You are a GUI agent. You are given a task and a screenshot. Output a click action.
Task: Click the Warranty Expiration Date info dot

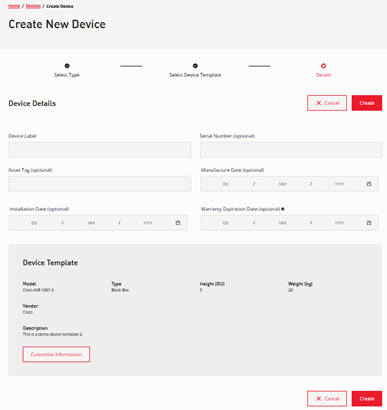point(283,209)
